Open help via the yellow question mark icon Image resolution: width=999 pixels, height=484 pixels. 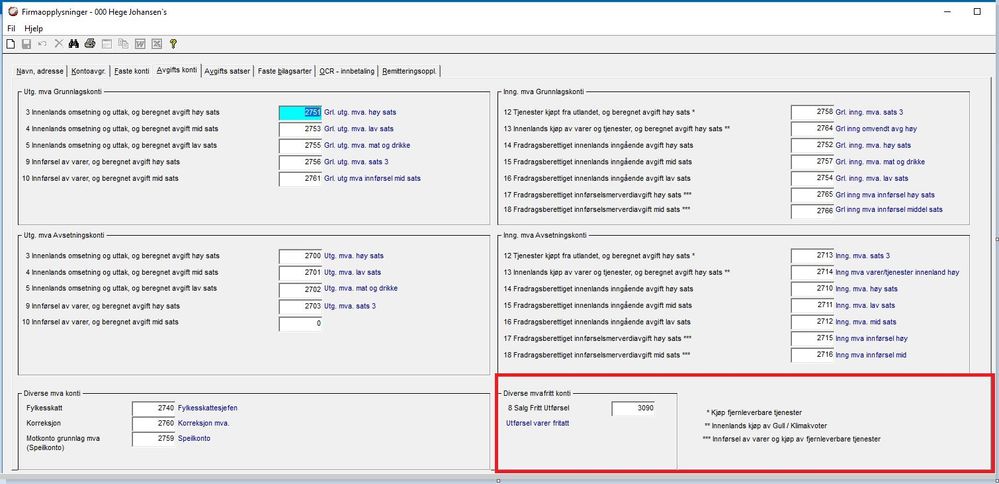click(173, 44)
